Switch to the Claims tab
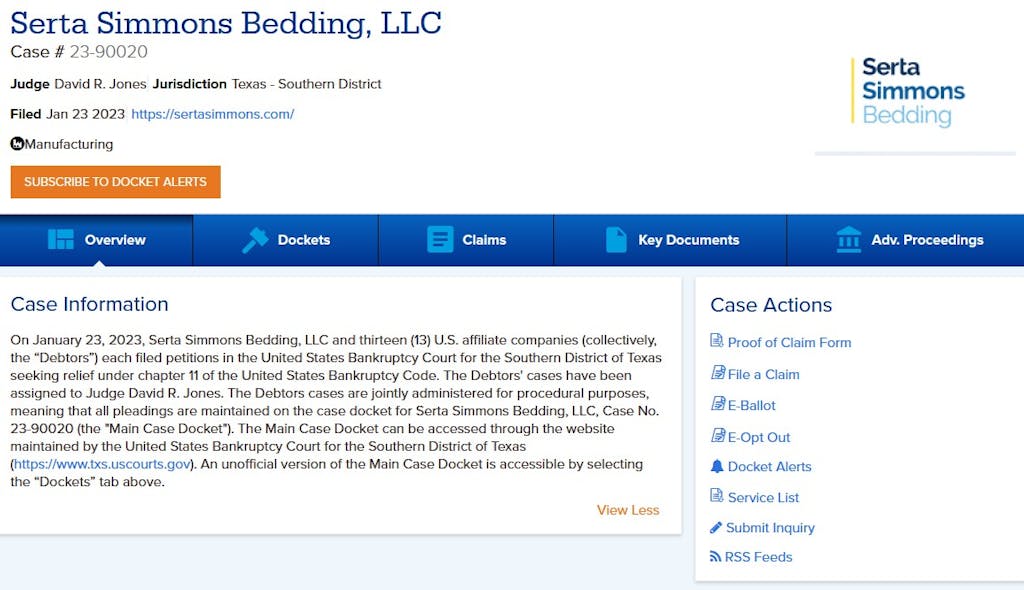This screenshot has height=590, width=1024. coord(466,240)
